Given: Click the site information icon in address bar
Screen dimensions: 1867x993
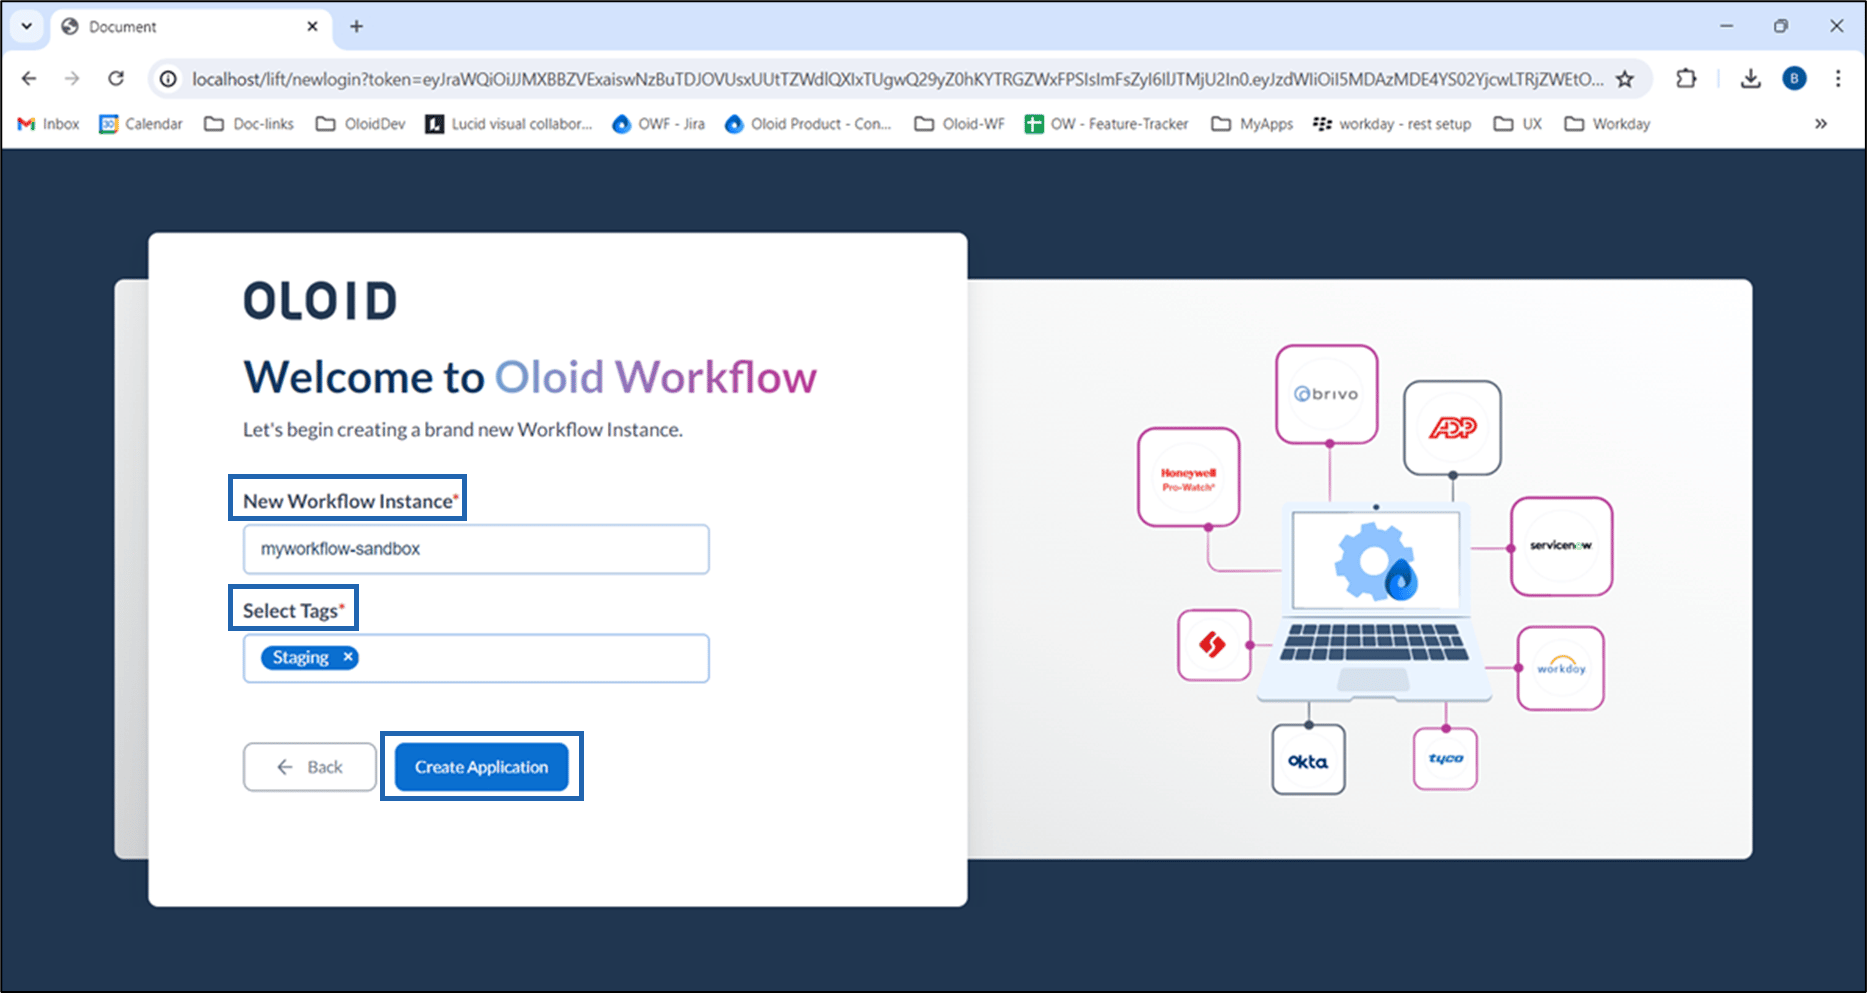Looking at the screenshot, I should [169, 79].
